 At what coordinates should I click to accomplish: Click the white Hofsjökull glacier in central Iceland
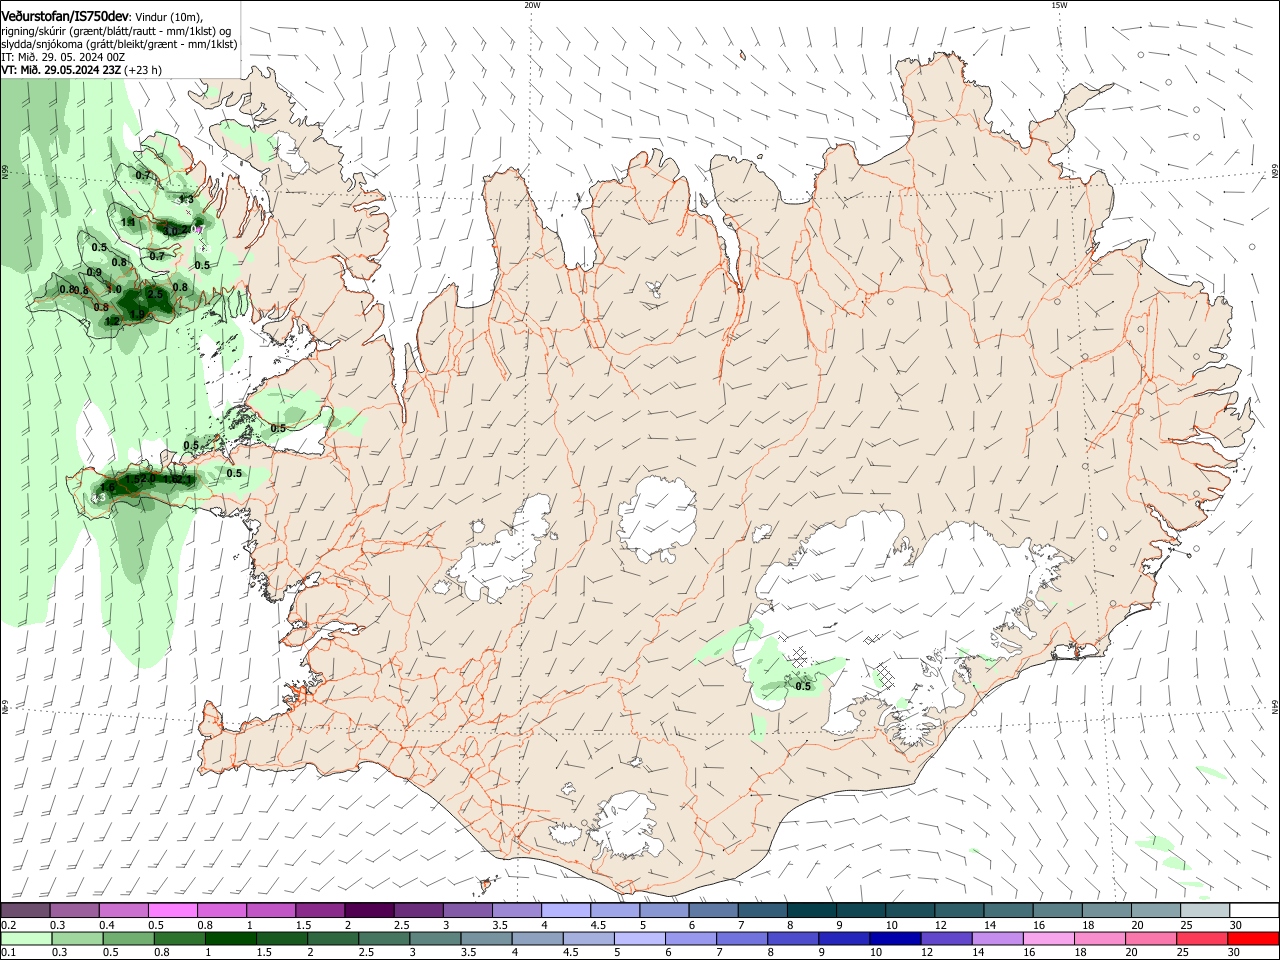(657, 517)
